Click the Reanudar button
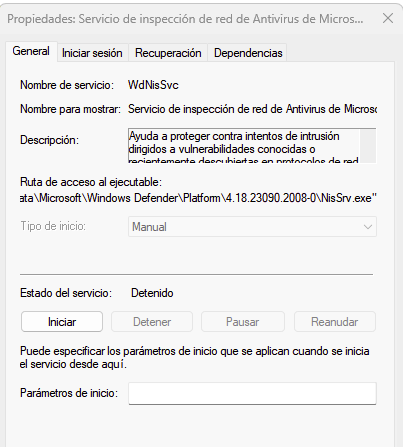Viewport: 403px width, 447px height. [x=335, y=322]
